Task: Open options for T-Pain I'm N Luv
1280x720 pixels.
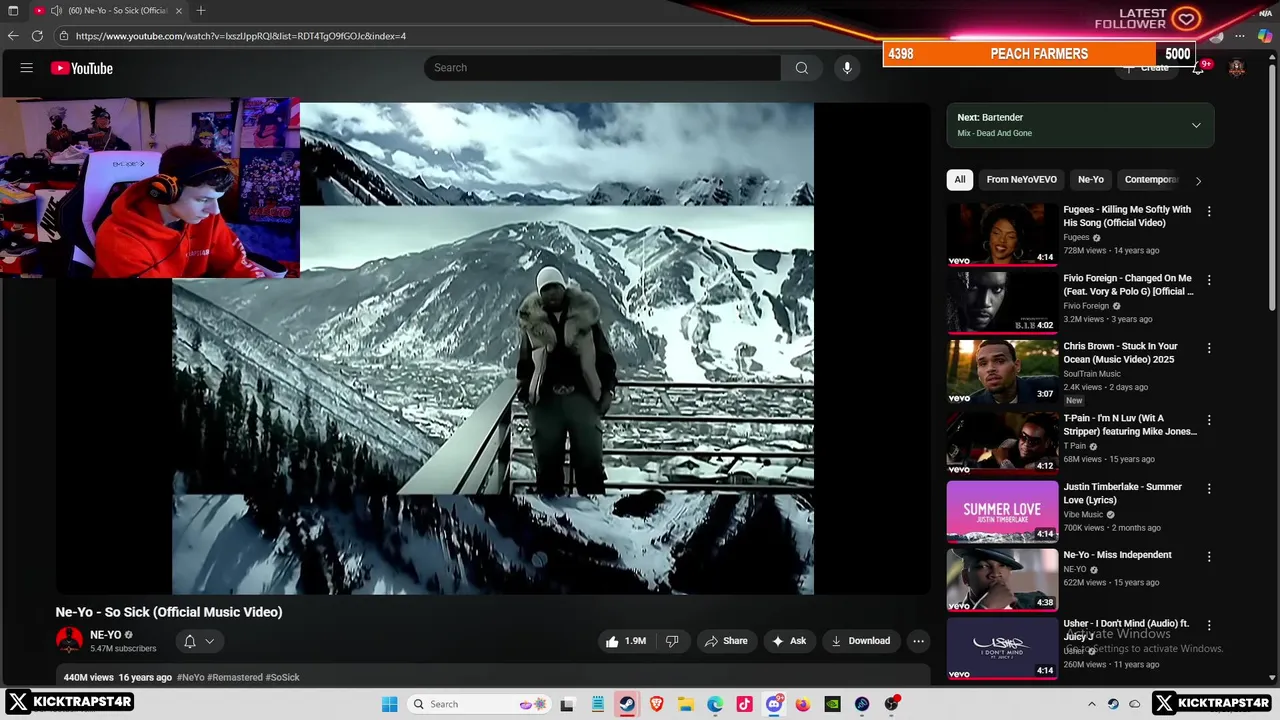Action: [x=1209, y=420]
